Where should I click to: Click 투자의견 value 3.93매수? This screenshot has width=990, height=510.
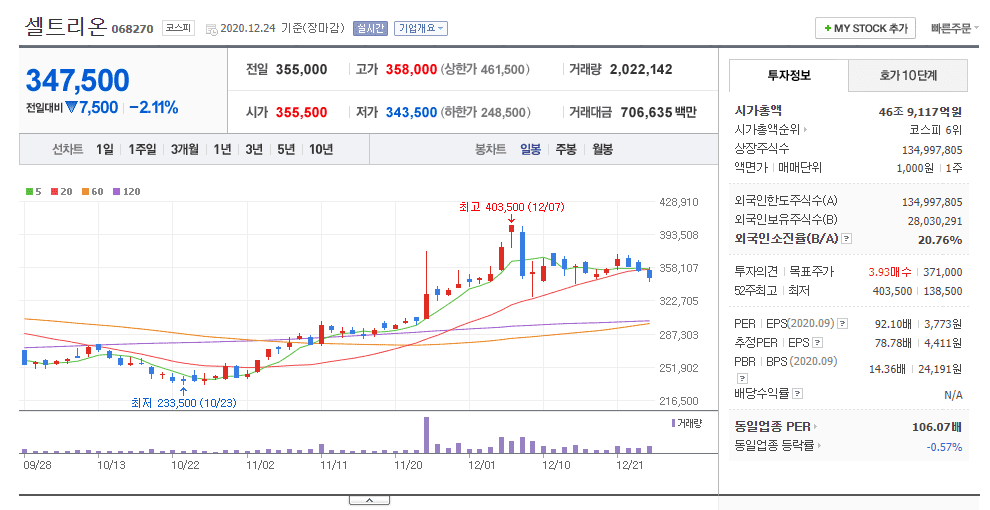click(890, 272)
